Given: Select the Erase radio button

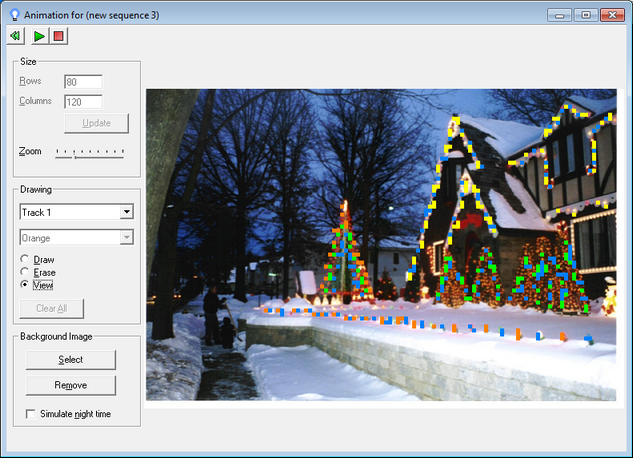Looking at the screenshot, I should (x=25, y=272).
